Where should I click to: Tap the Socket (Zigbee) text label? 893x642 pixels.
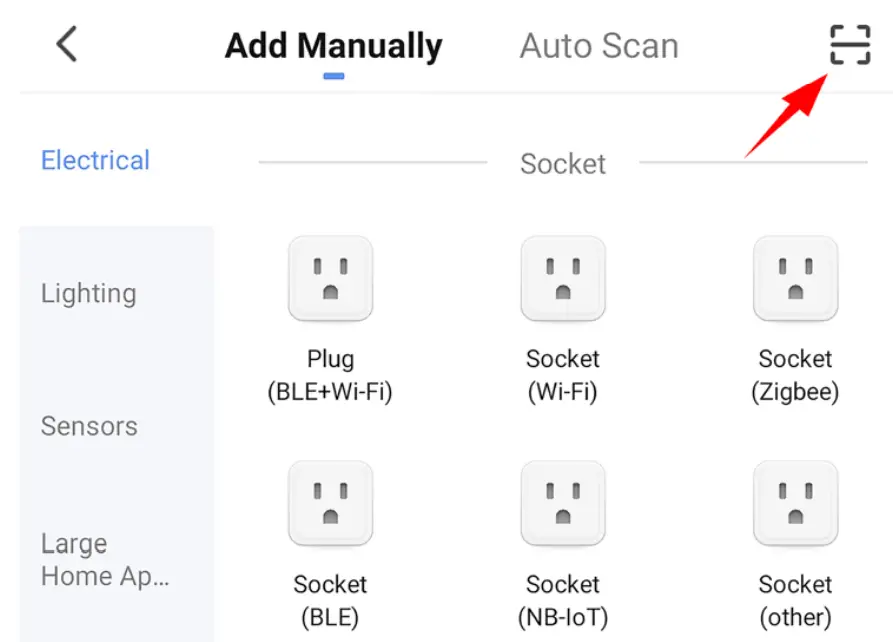pos(795,375)
